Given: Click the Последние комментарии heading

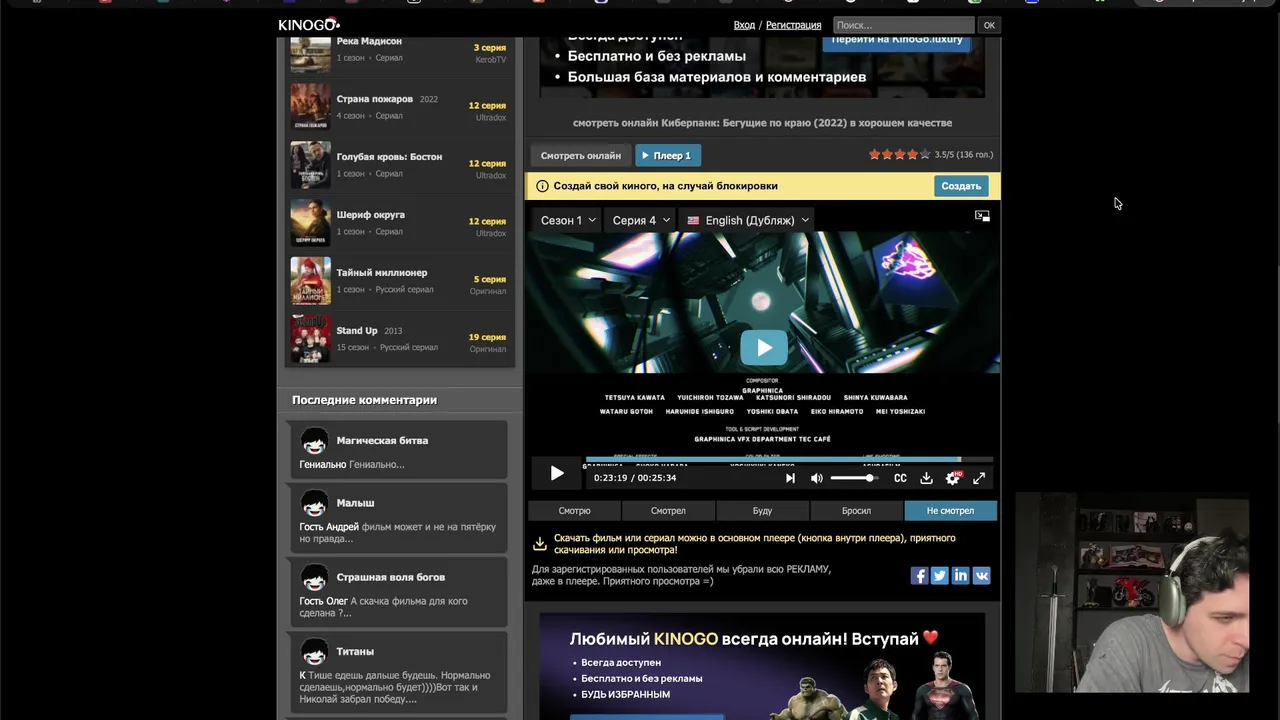Looking at the screenshot, I should [364, 400].
